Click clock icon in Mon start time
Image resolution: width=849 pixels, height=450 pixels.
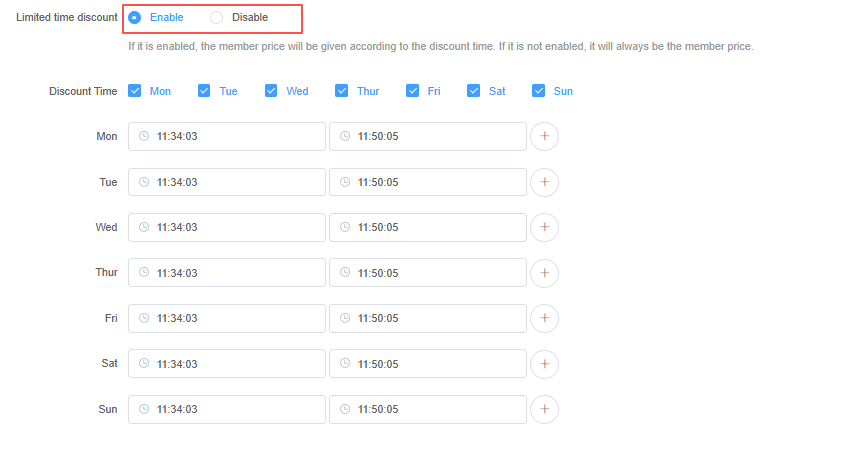click(144, 137)
